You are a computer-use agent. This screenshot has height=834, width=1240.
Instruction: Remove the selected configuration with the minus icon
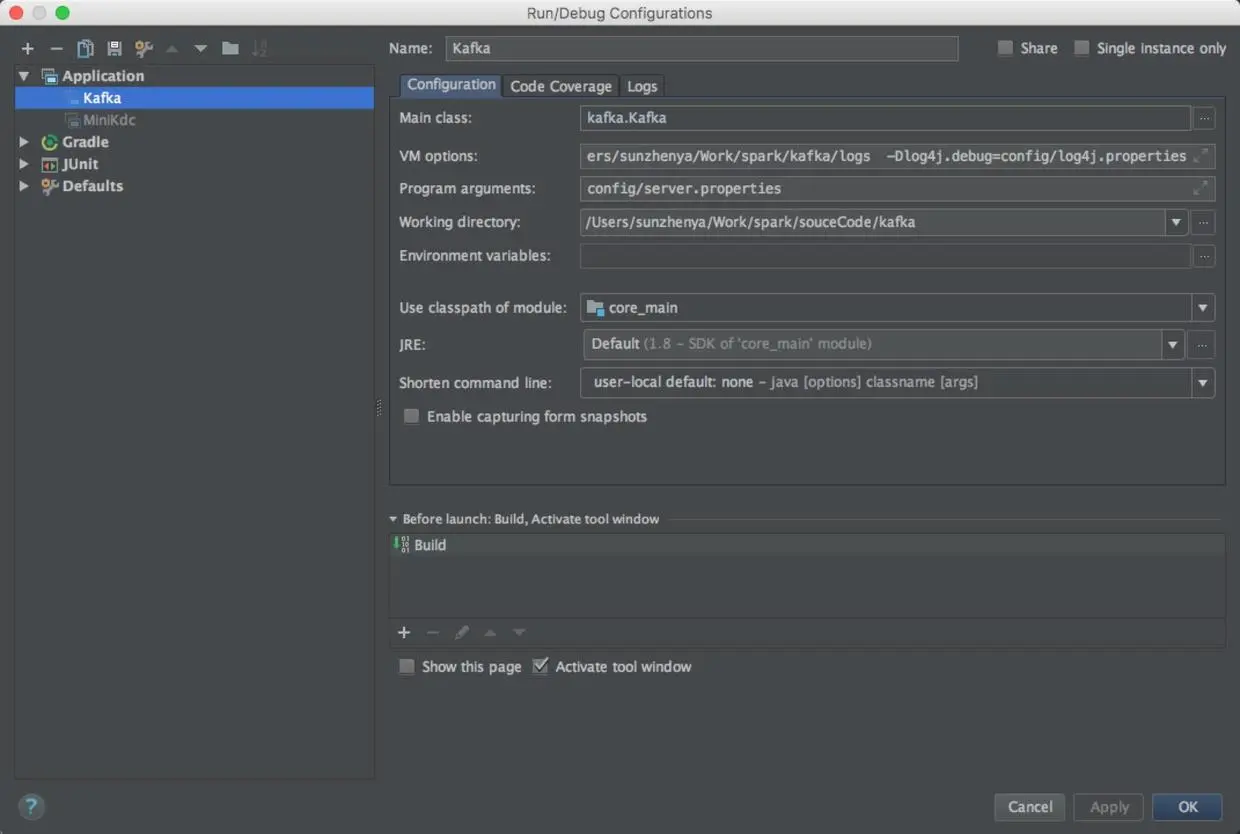click(56, 48)
